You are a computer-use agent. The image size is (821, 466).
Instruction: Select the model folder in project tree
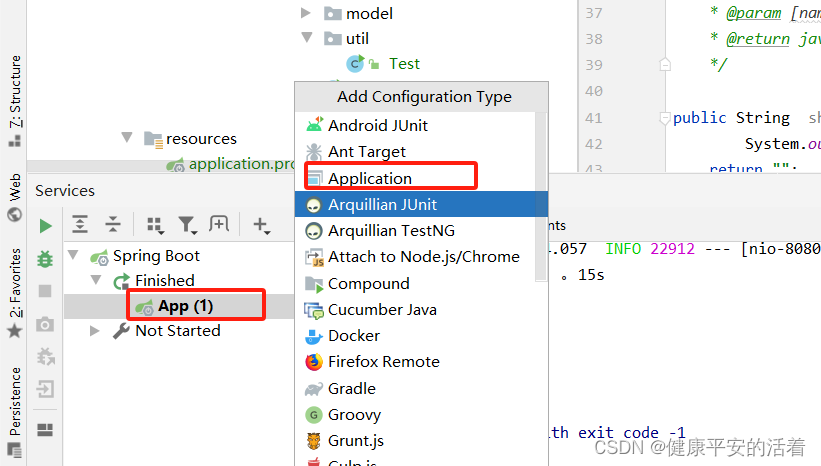tap(358, 14)
